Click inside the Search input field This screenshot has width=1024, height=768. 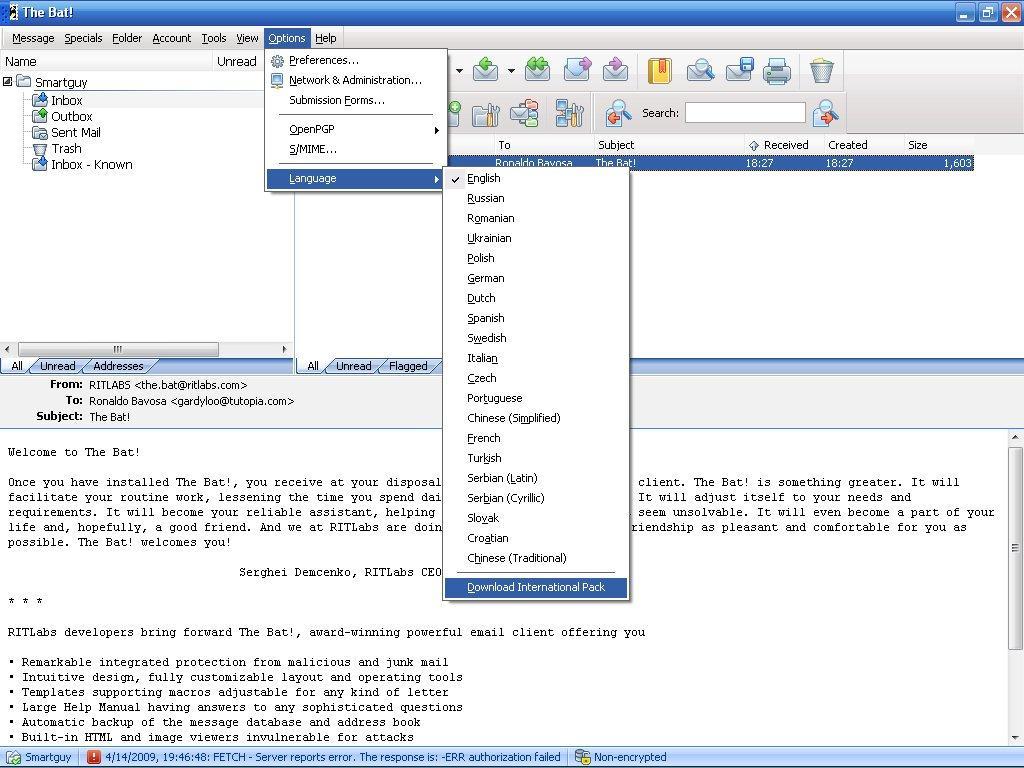(745, 113)
